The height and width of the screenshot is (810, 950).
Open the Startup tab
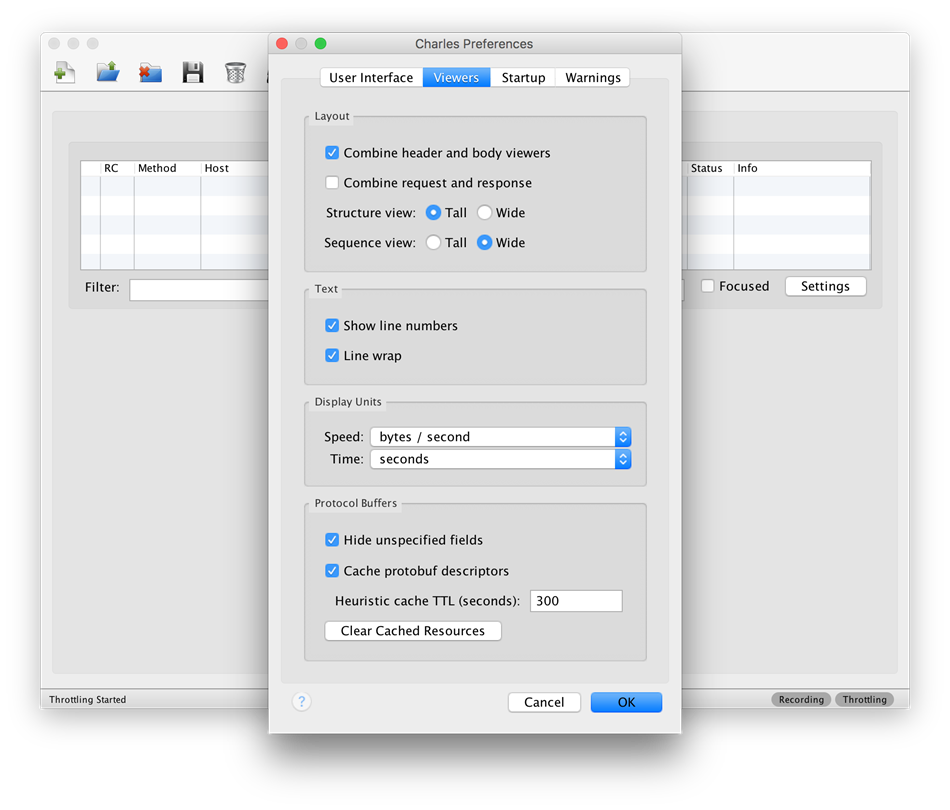coord(523,78)
